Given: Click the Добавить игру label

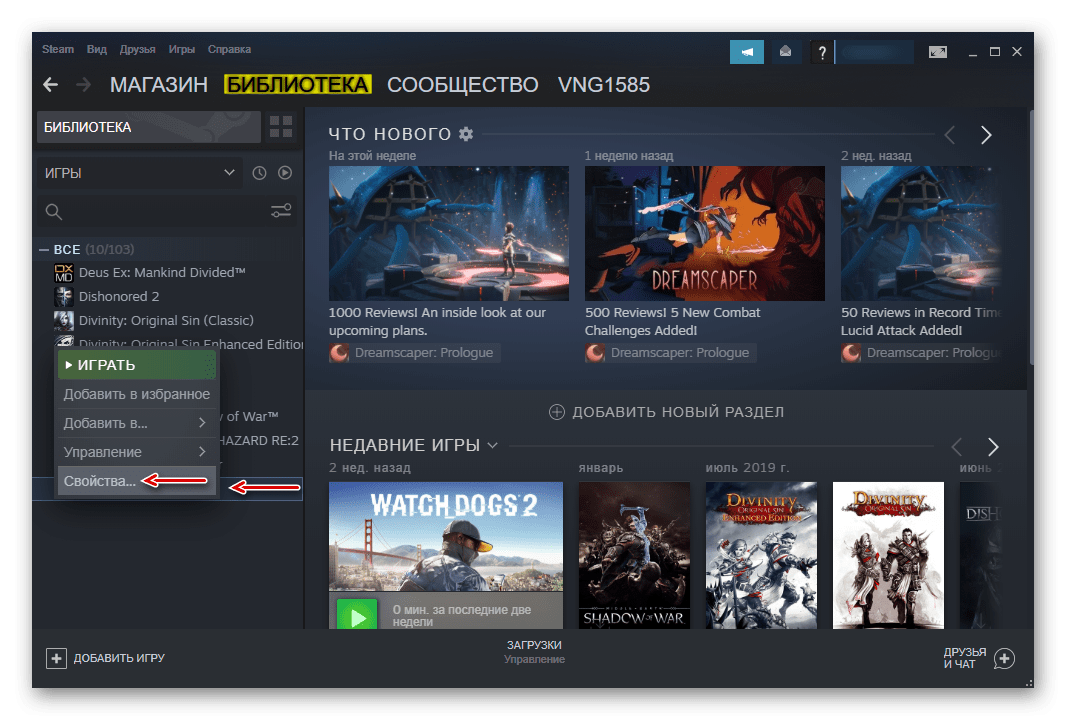Looking at the screenshot, I should tap(119, 658).
